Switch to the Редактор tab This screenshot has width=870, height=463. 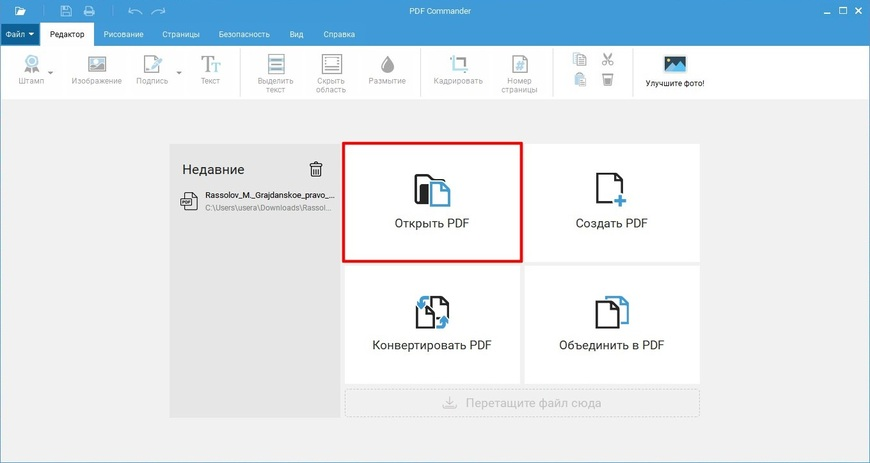[x=67, y=34]
